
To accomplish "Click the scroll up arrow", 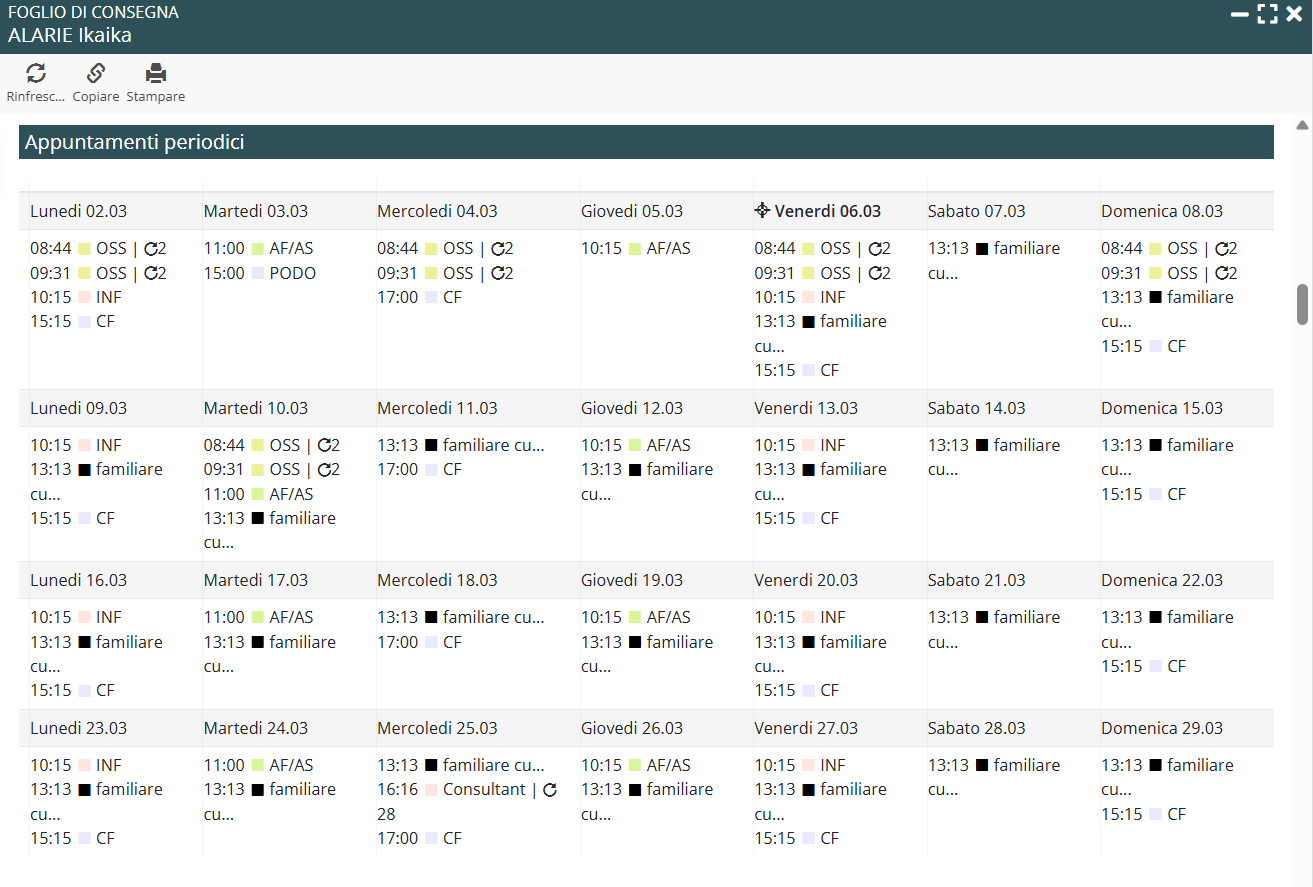I will [1302, 126].
